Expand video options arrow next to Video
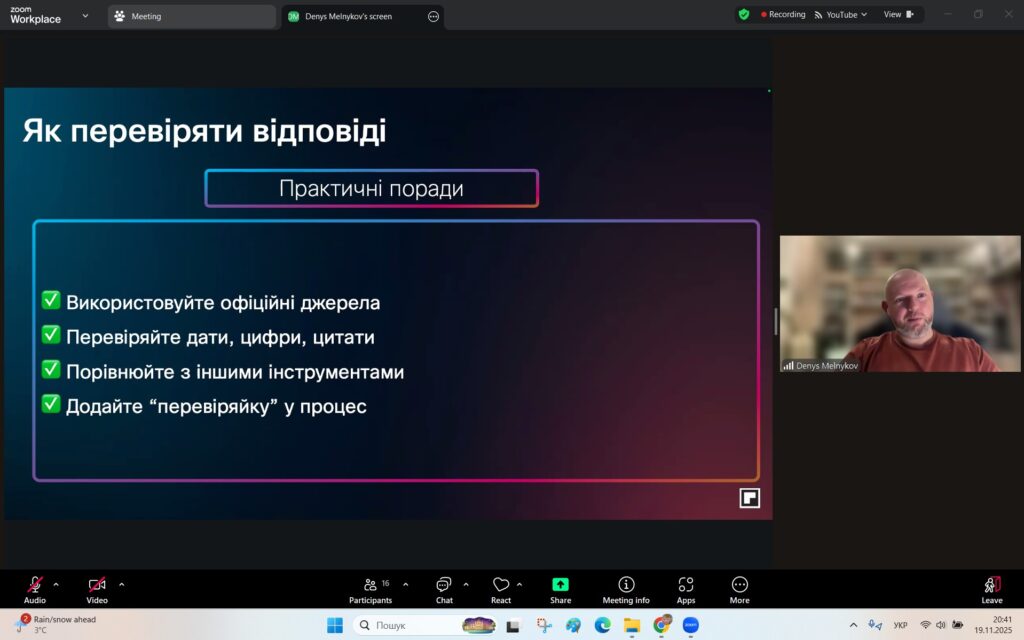This screenshot has width=1024, height=640. 122,584
